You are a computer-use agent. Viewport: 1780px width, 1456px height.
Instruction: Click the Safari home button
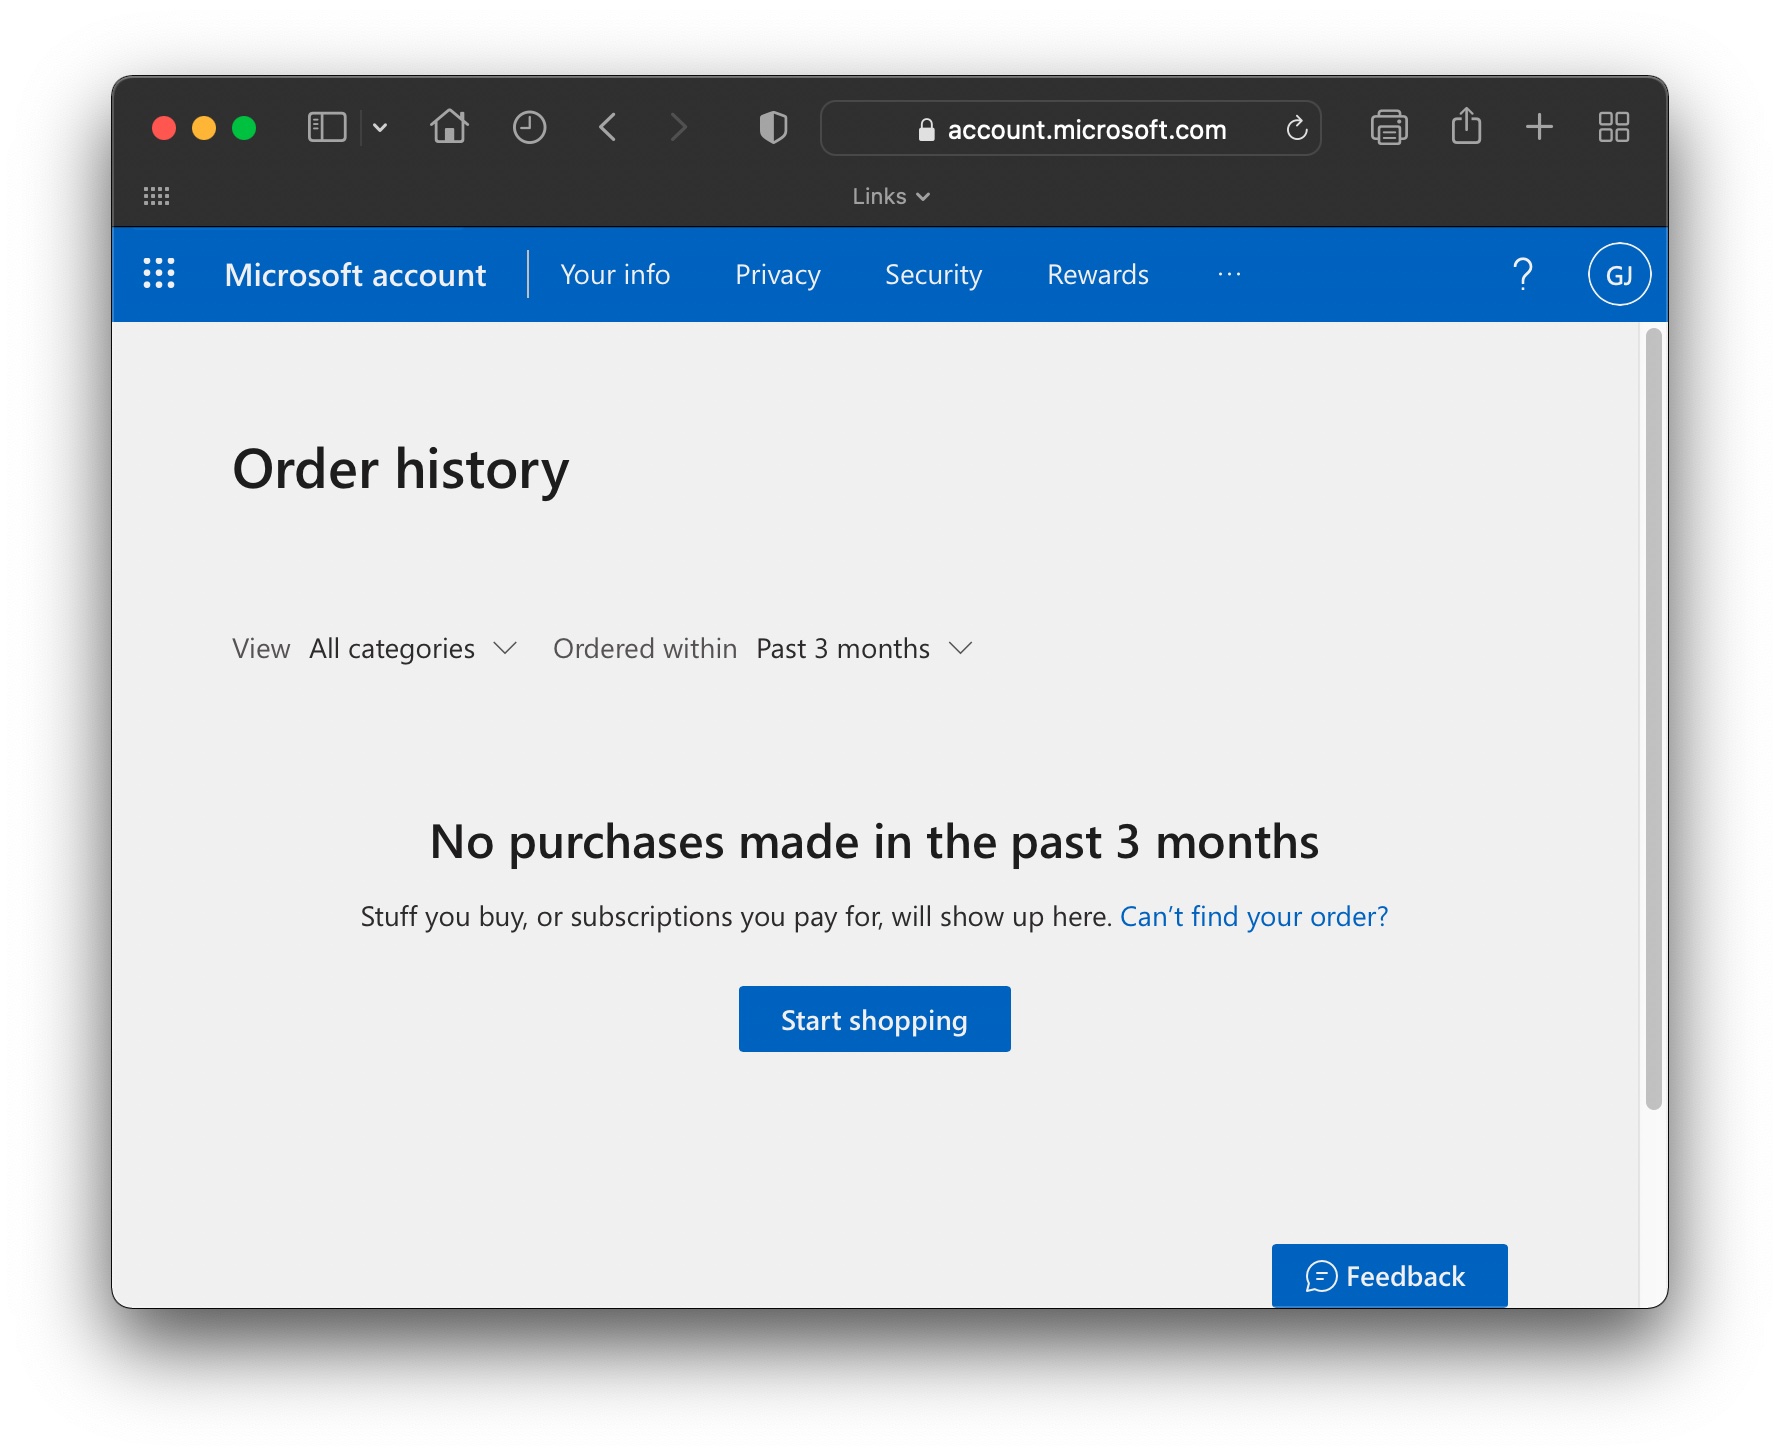[449, 127]
